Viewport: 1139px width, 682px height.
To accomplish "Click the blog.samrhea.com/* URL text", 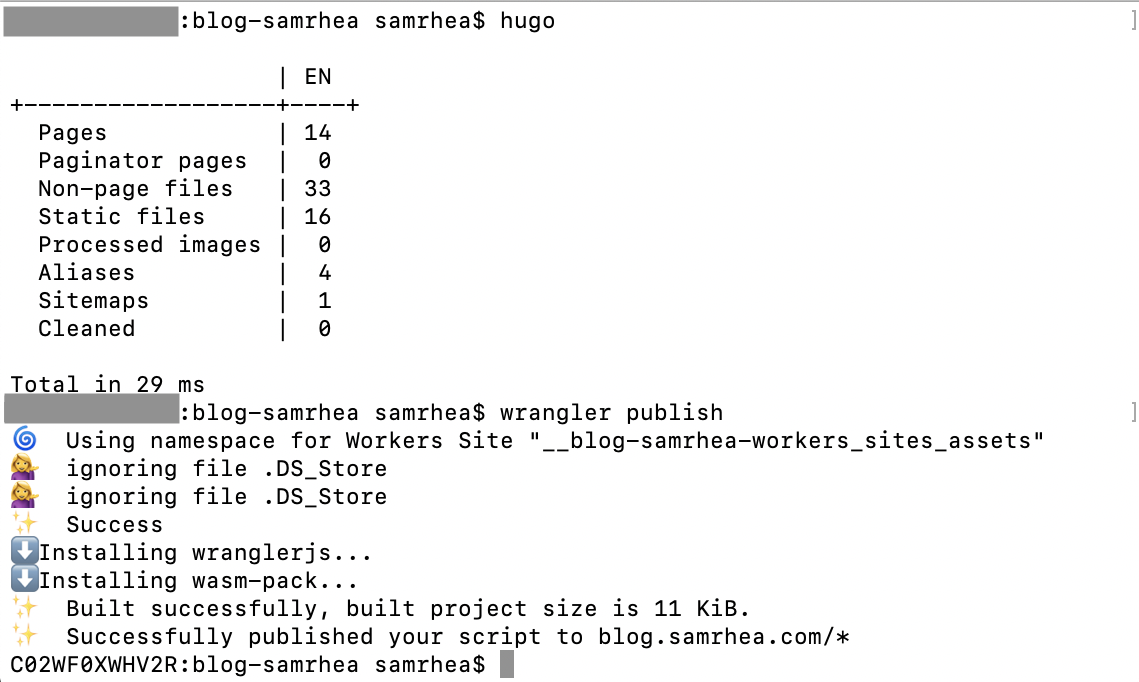I will tap(723, 637).
